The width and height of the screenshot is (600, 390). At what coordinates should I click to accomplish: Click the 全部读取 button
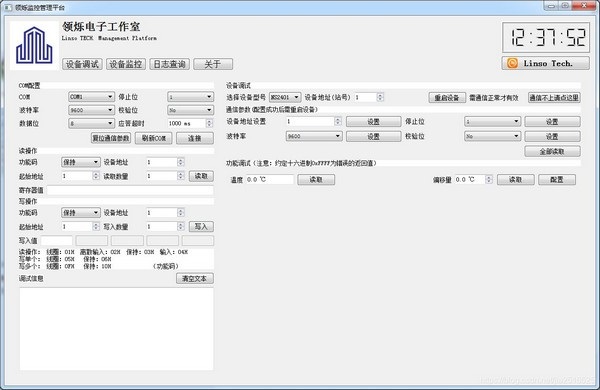(552, 152)
